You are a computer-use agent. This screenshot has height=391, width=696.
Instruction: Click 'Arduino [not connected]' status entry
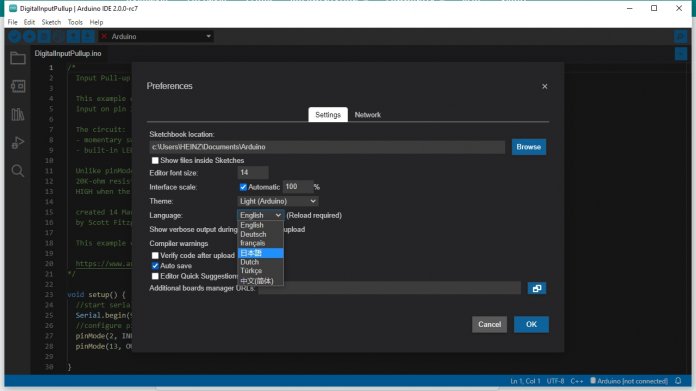[629, 381]
